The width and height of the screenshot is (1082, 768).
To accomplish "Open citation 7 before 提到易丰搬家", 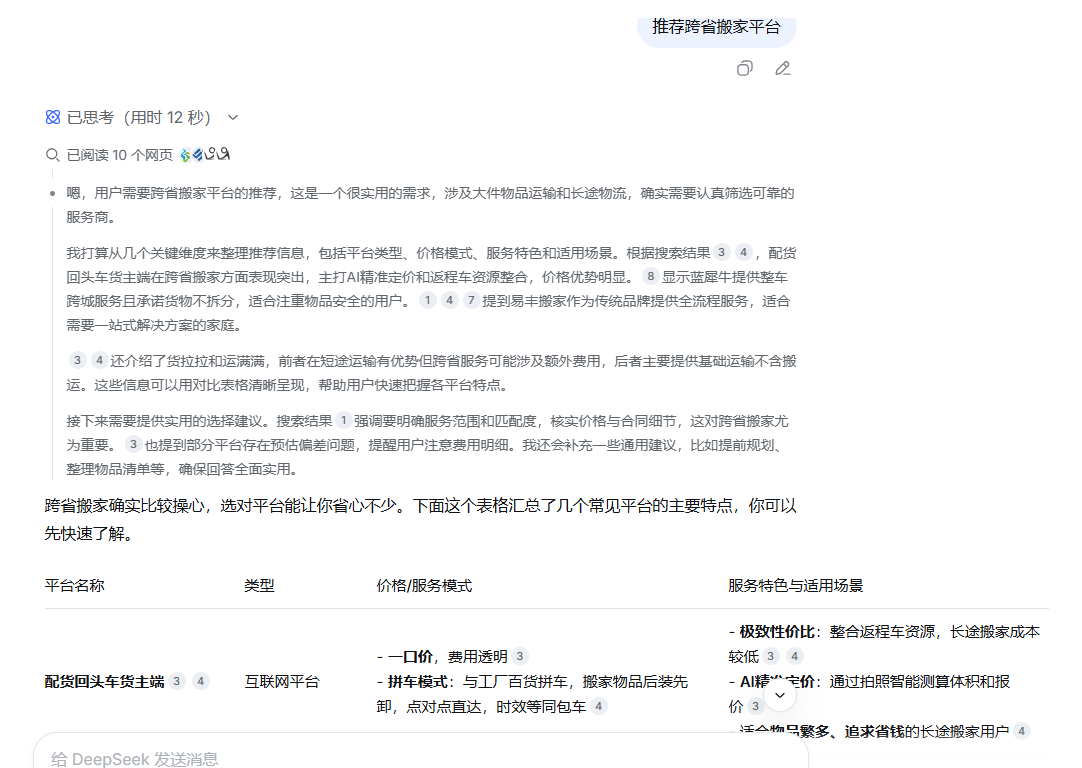I will coord(471,300).
